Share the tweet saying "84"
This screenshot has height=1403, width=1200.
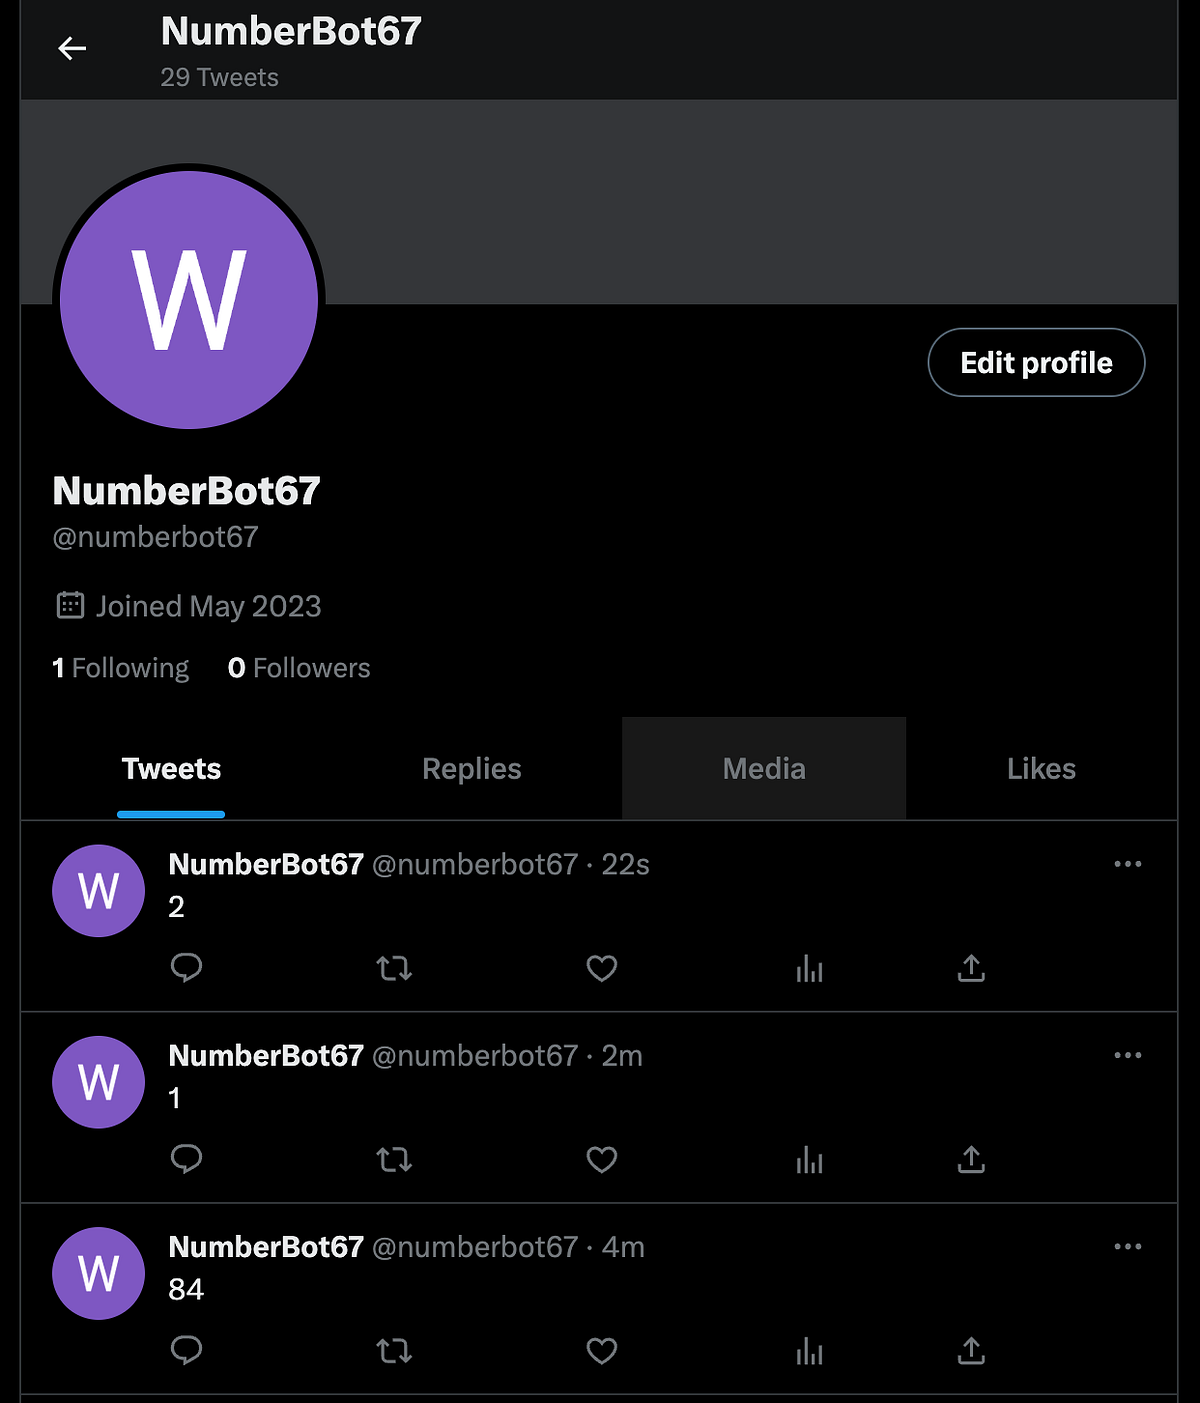point(971,1351)
